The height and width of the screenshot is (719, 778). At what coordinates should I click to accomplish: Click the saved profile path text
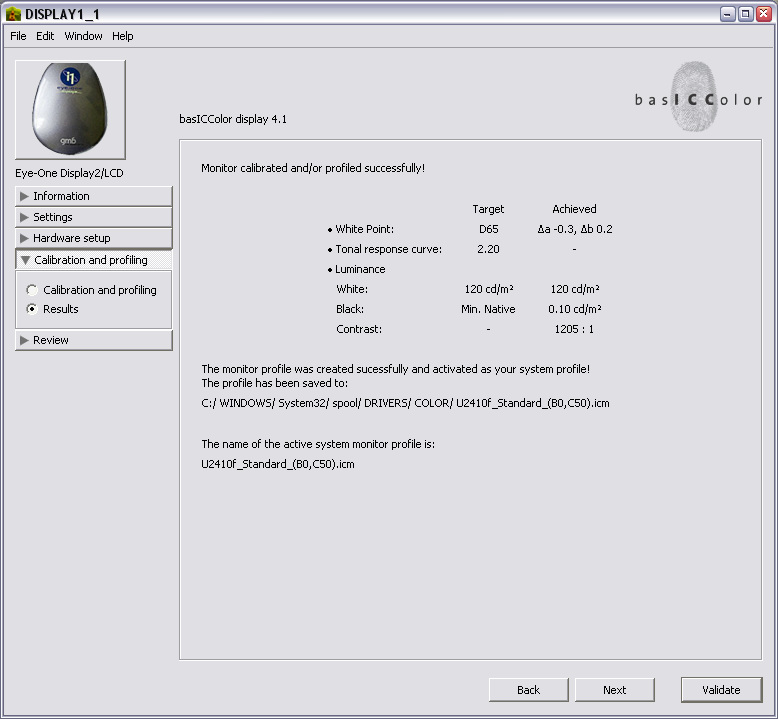[405, 403]
